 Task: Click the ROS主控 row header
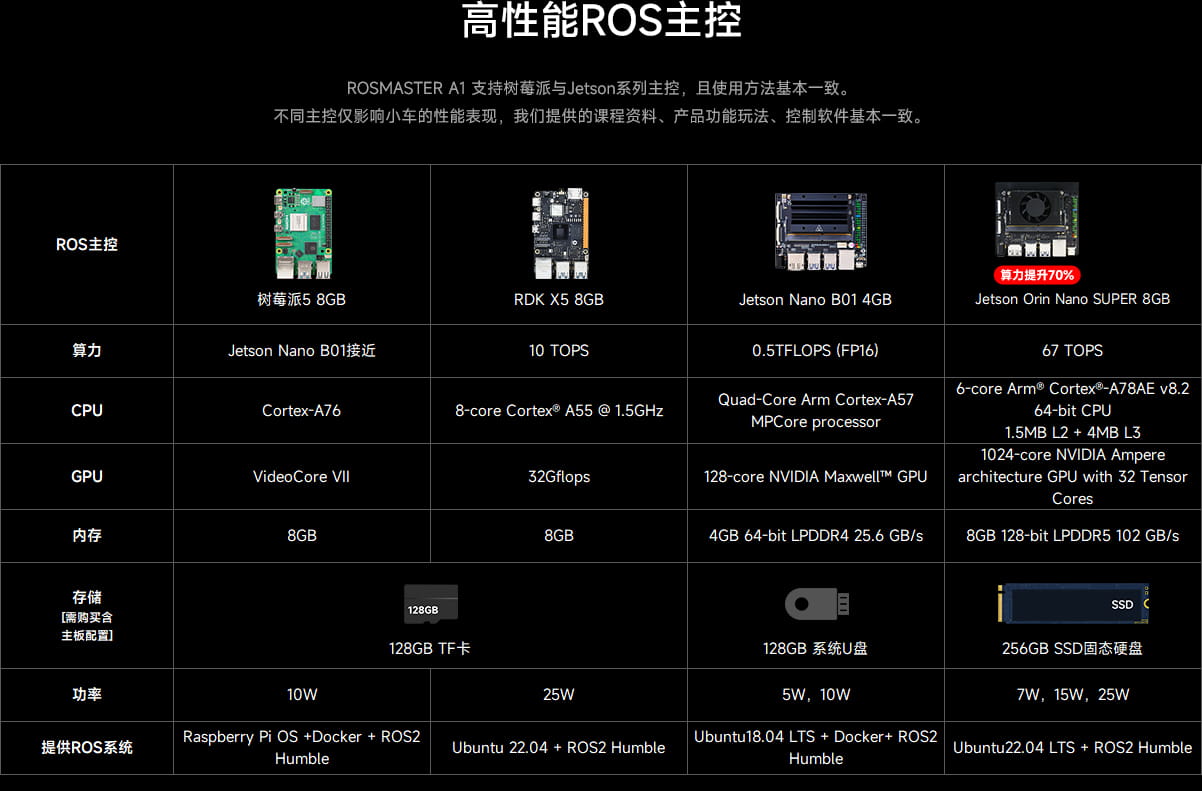(87, 244)
